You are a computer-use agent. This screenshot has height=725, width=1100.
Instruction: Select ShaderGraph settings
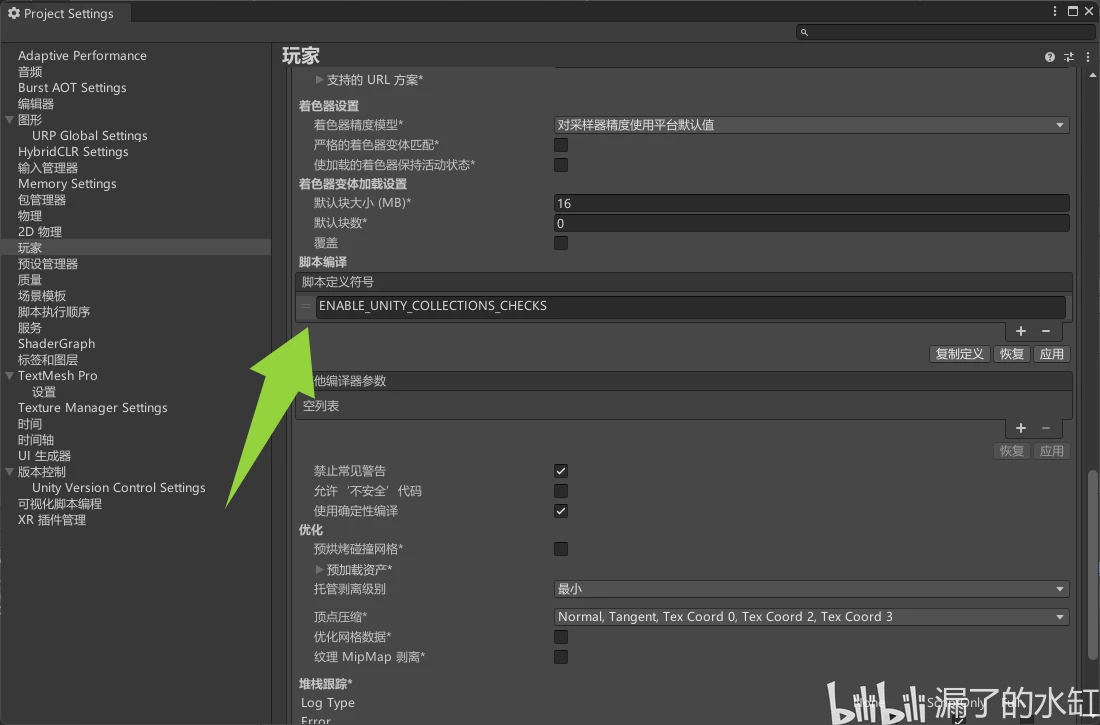click(x=56, y=344)
